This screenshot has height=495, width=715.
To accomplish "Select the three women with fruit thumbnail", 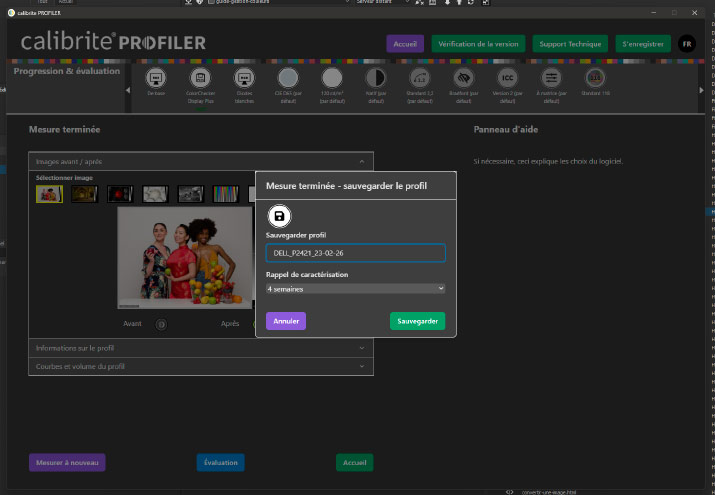I will click(x=49, y=194).
